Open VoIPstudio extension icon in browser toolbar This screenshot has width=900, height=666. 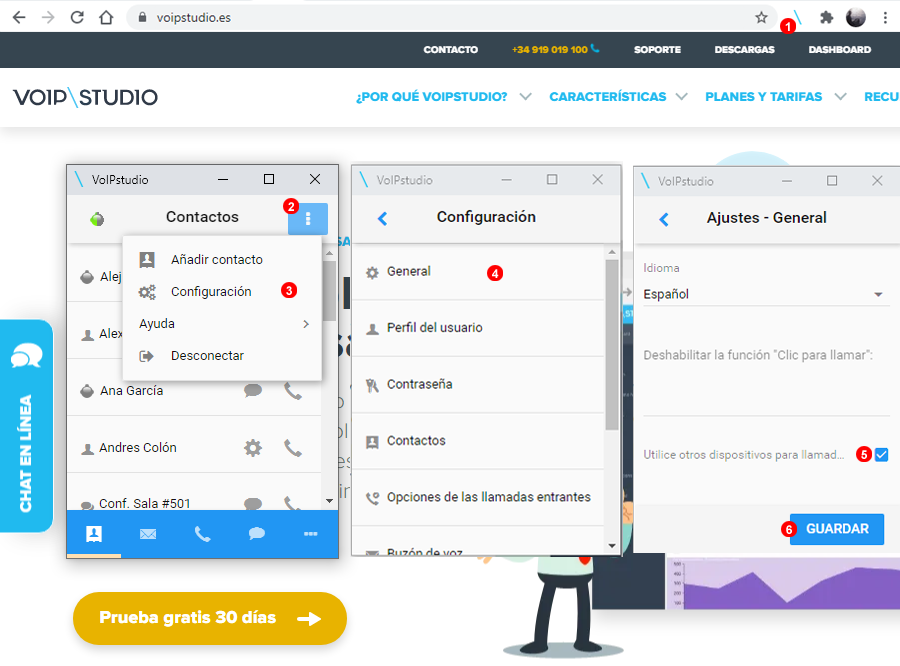pos(797,18)
